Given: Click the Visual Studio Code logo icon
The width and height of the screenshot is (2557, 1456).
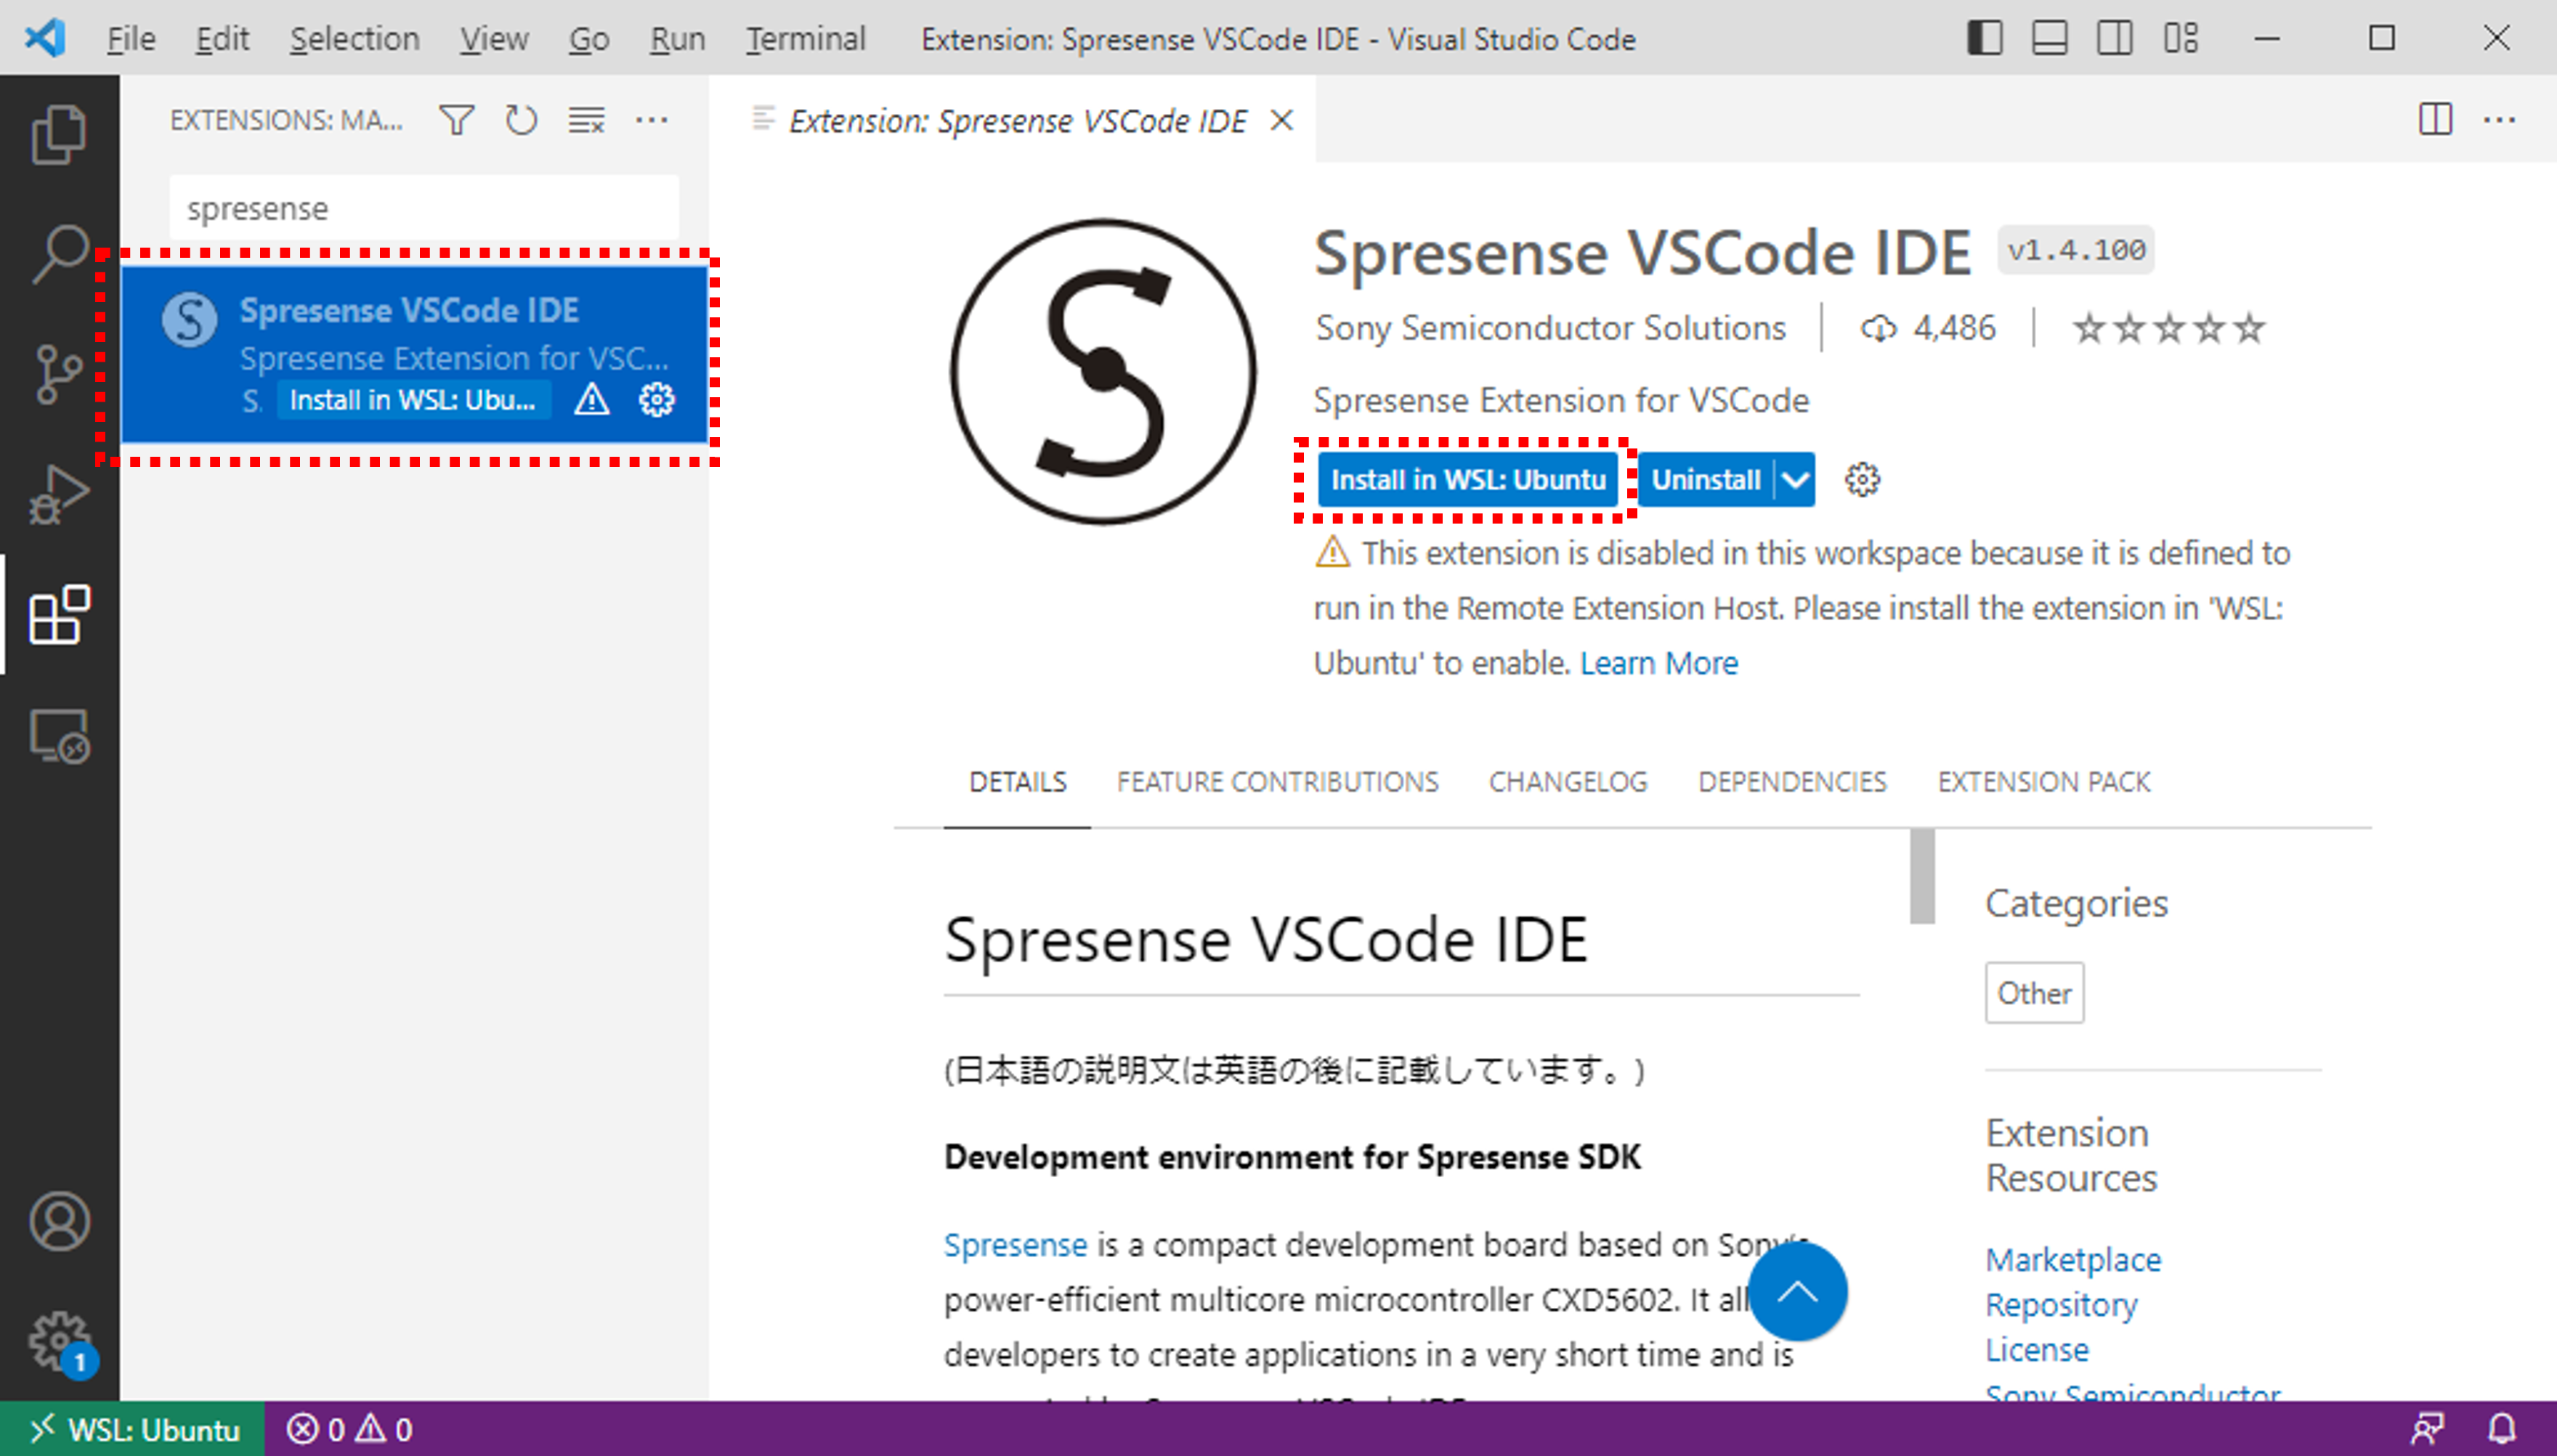Looking at the screenshot, I should (x=45, y=38).
